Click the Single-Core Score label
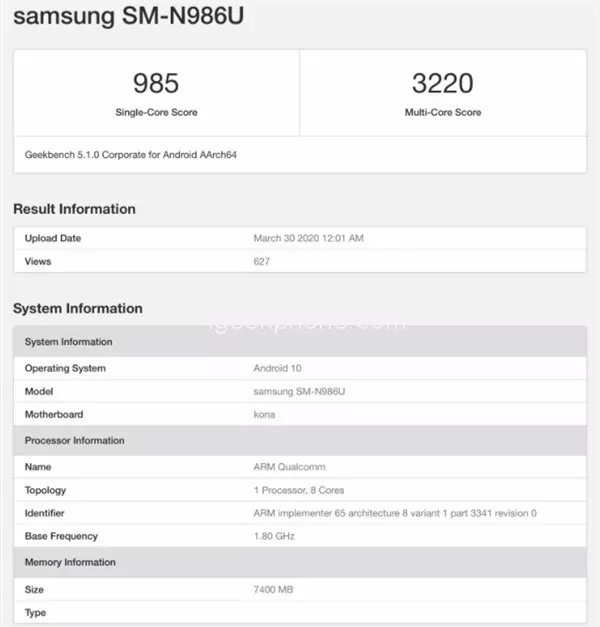 [156, 112]
